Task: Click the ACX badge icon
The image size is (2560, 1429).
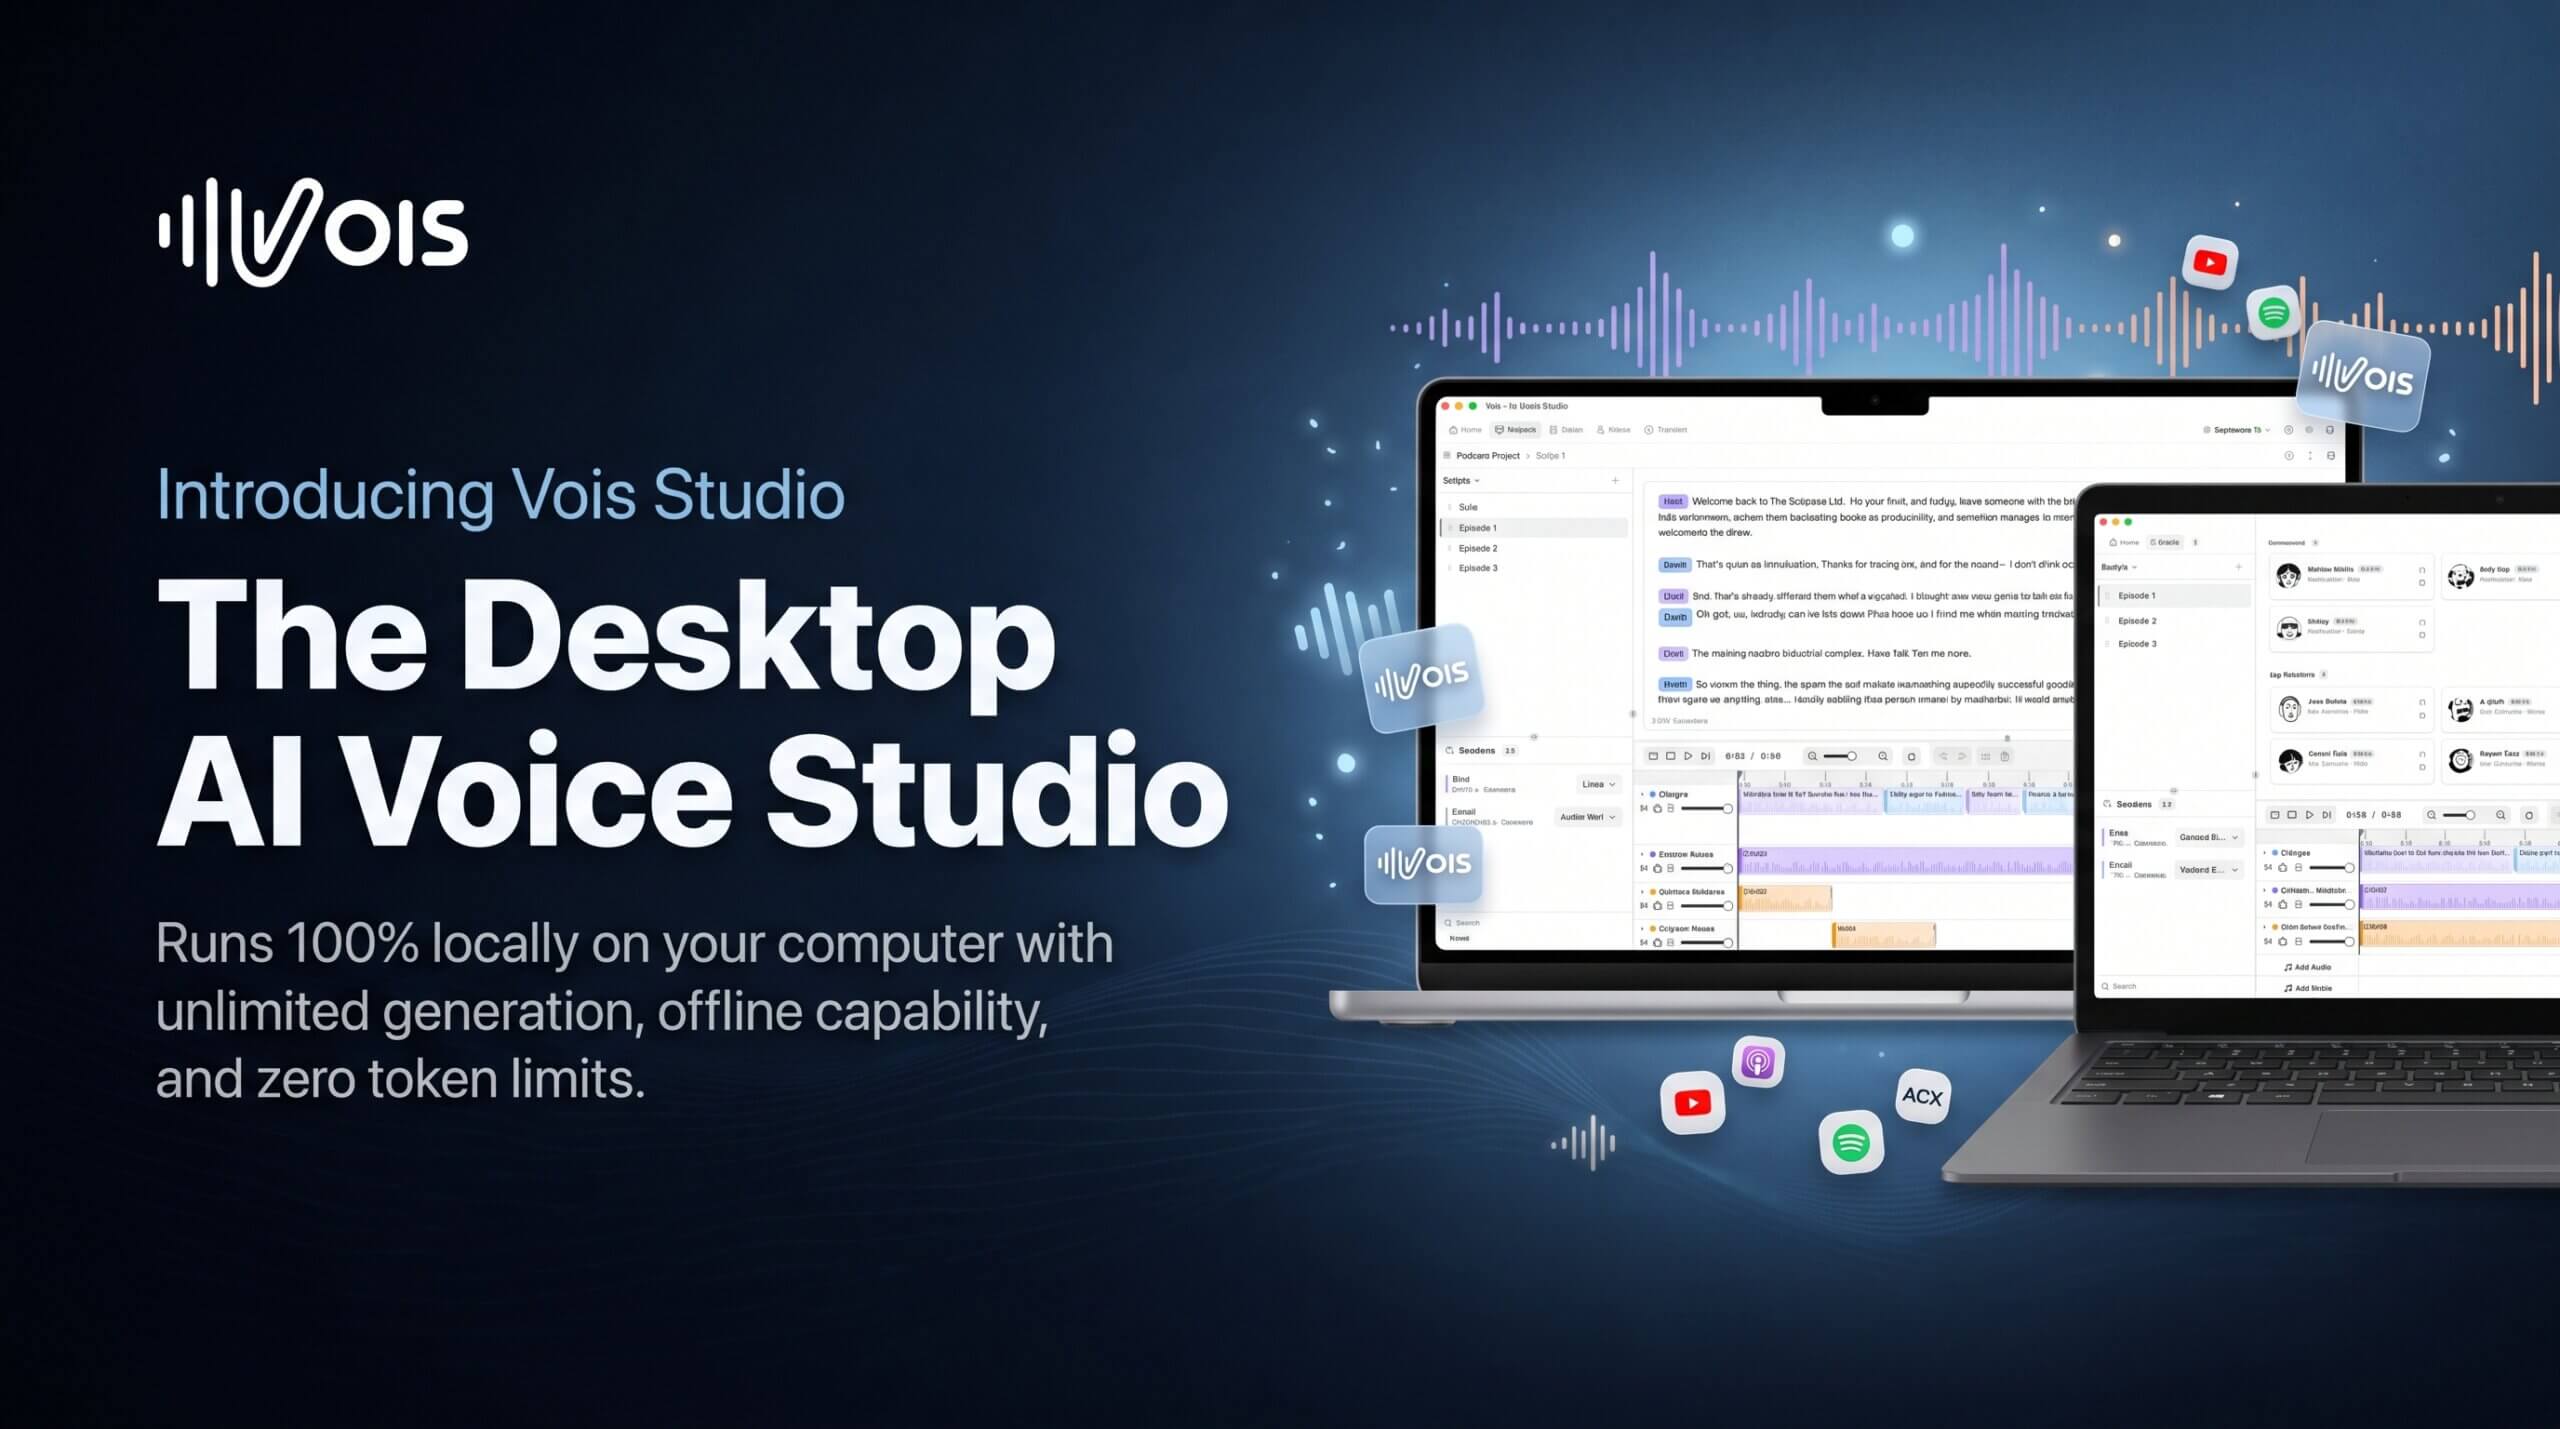Action: click(1922, 1096)
